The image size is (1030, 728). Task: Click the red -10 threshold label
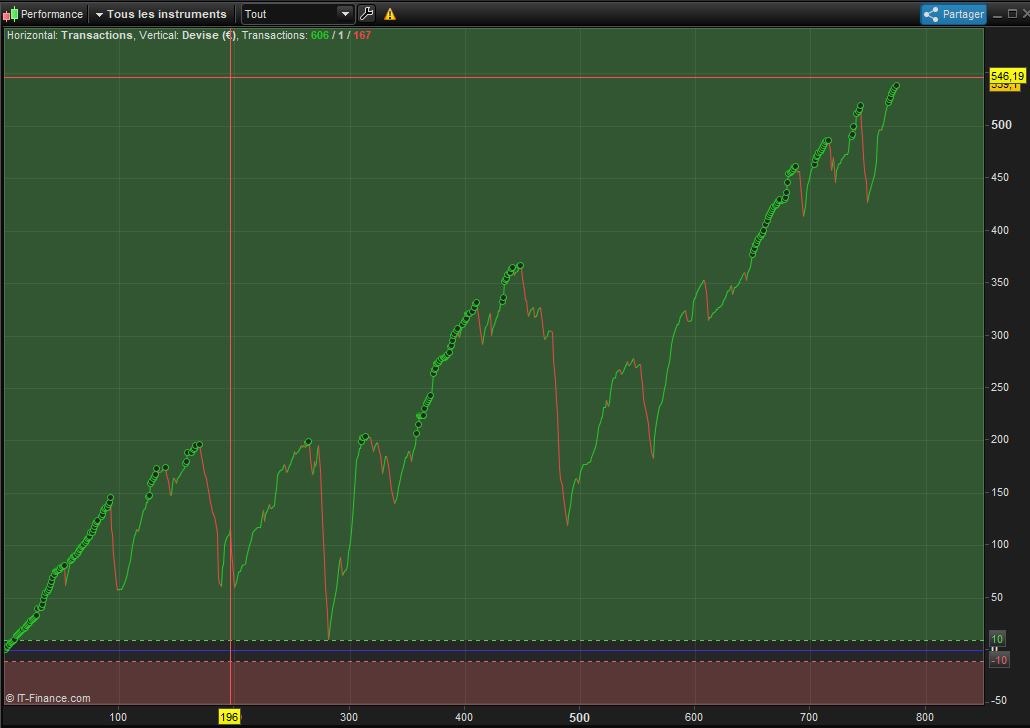998,660
